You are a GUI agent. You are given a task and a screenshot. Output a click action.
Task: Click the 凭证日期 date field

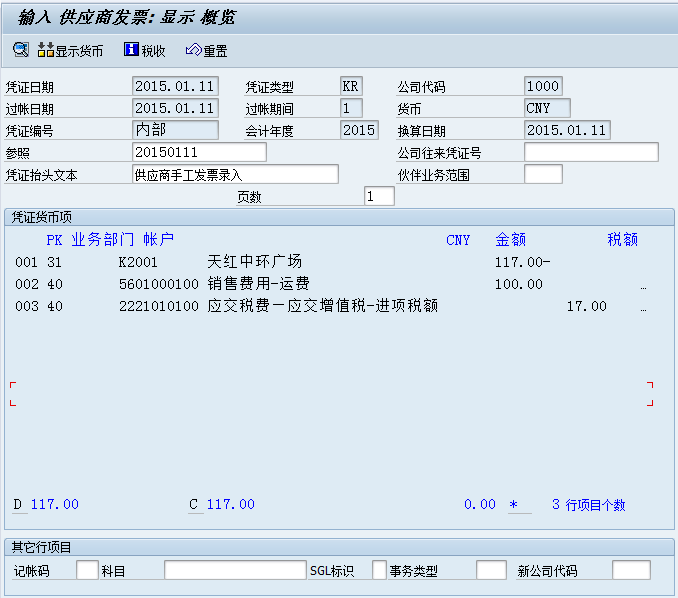(x=175, y=86)
